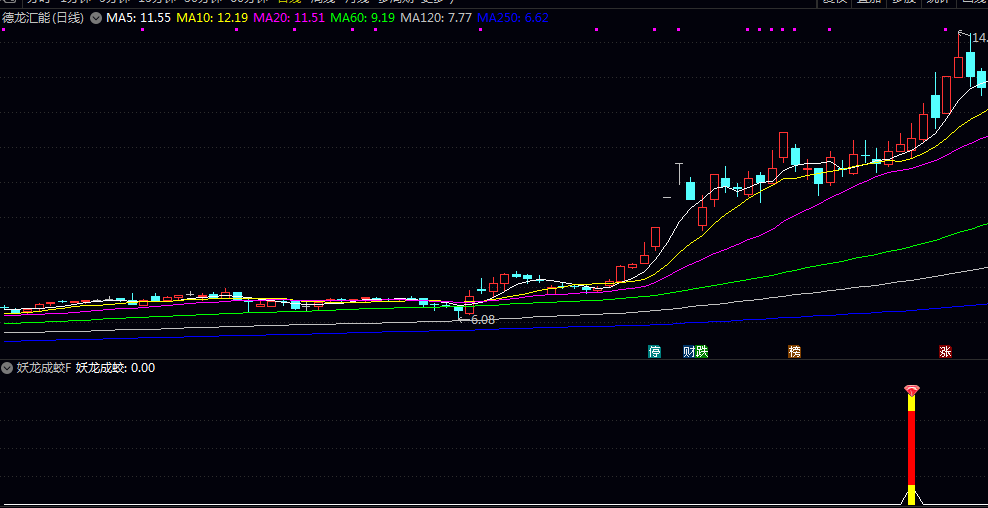
Task: Select the 德龙汇能(日线) chart title
Action: 43,18
